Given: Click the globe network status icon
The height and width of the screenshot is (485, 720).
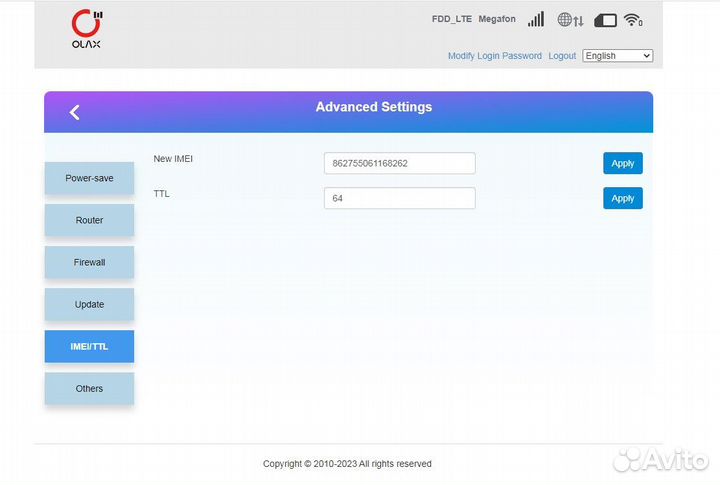Looking at the screenshot, I should pyautogui.click(x=570, y=20).
